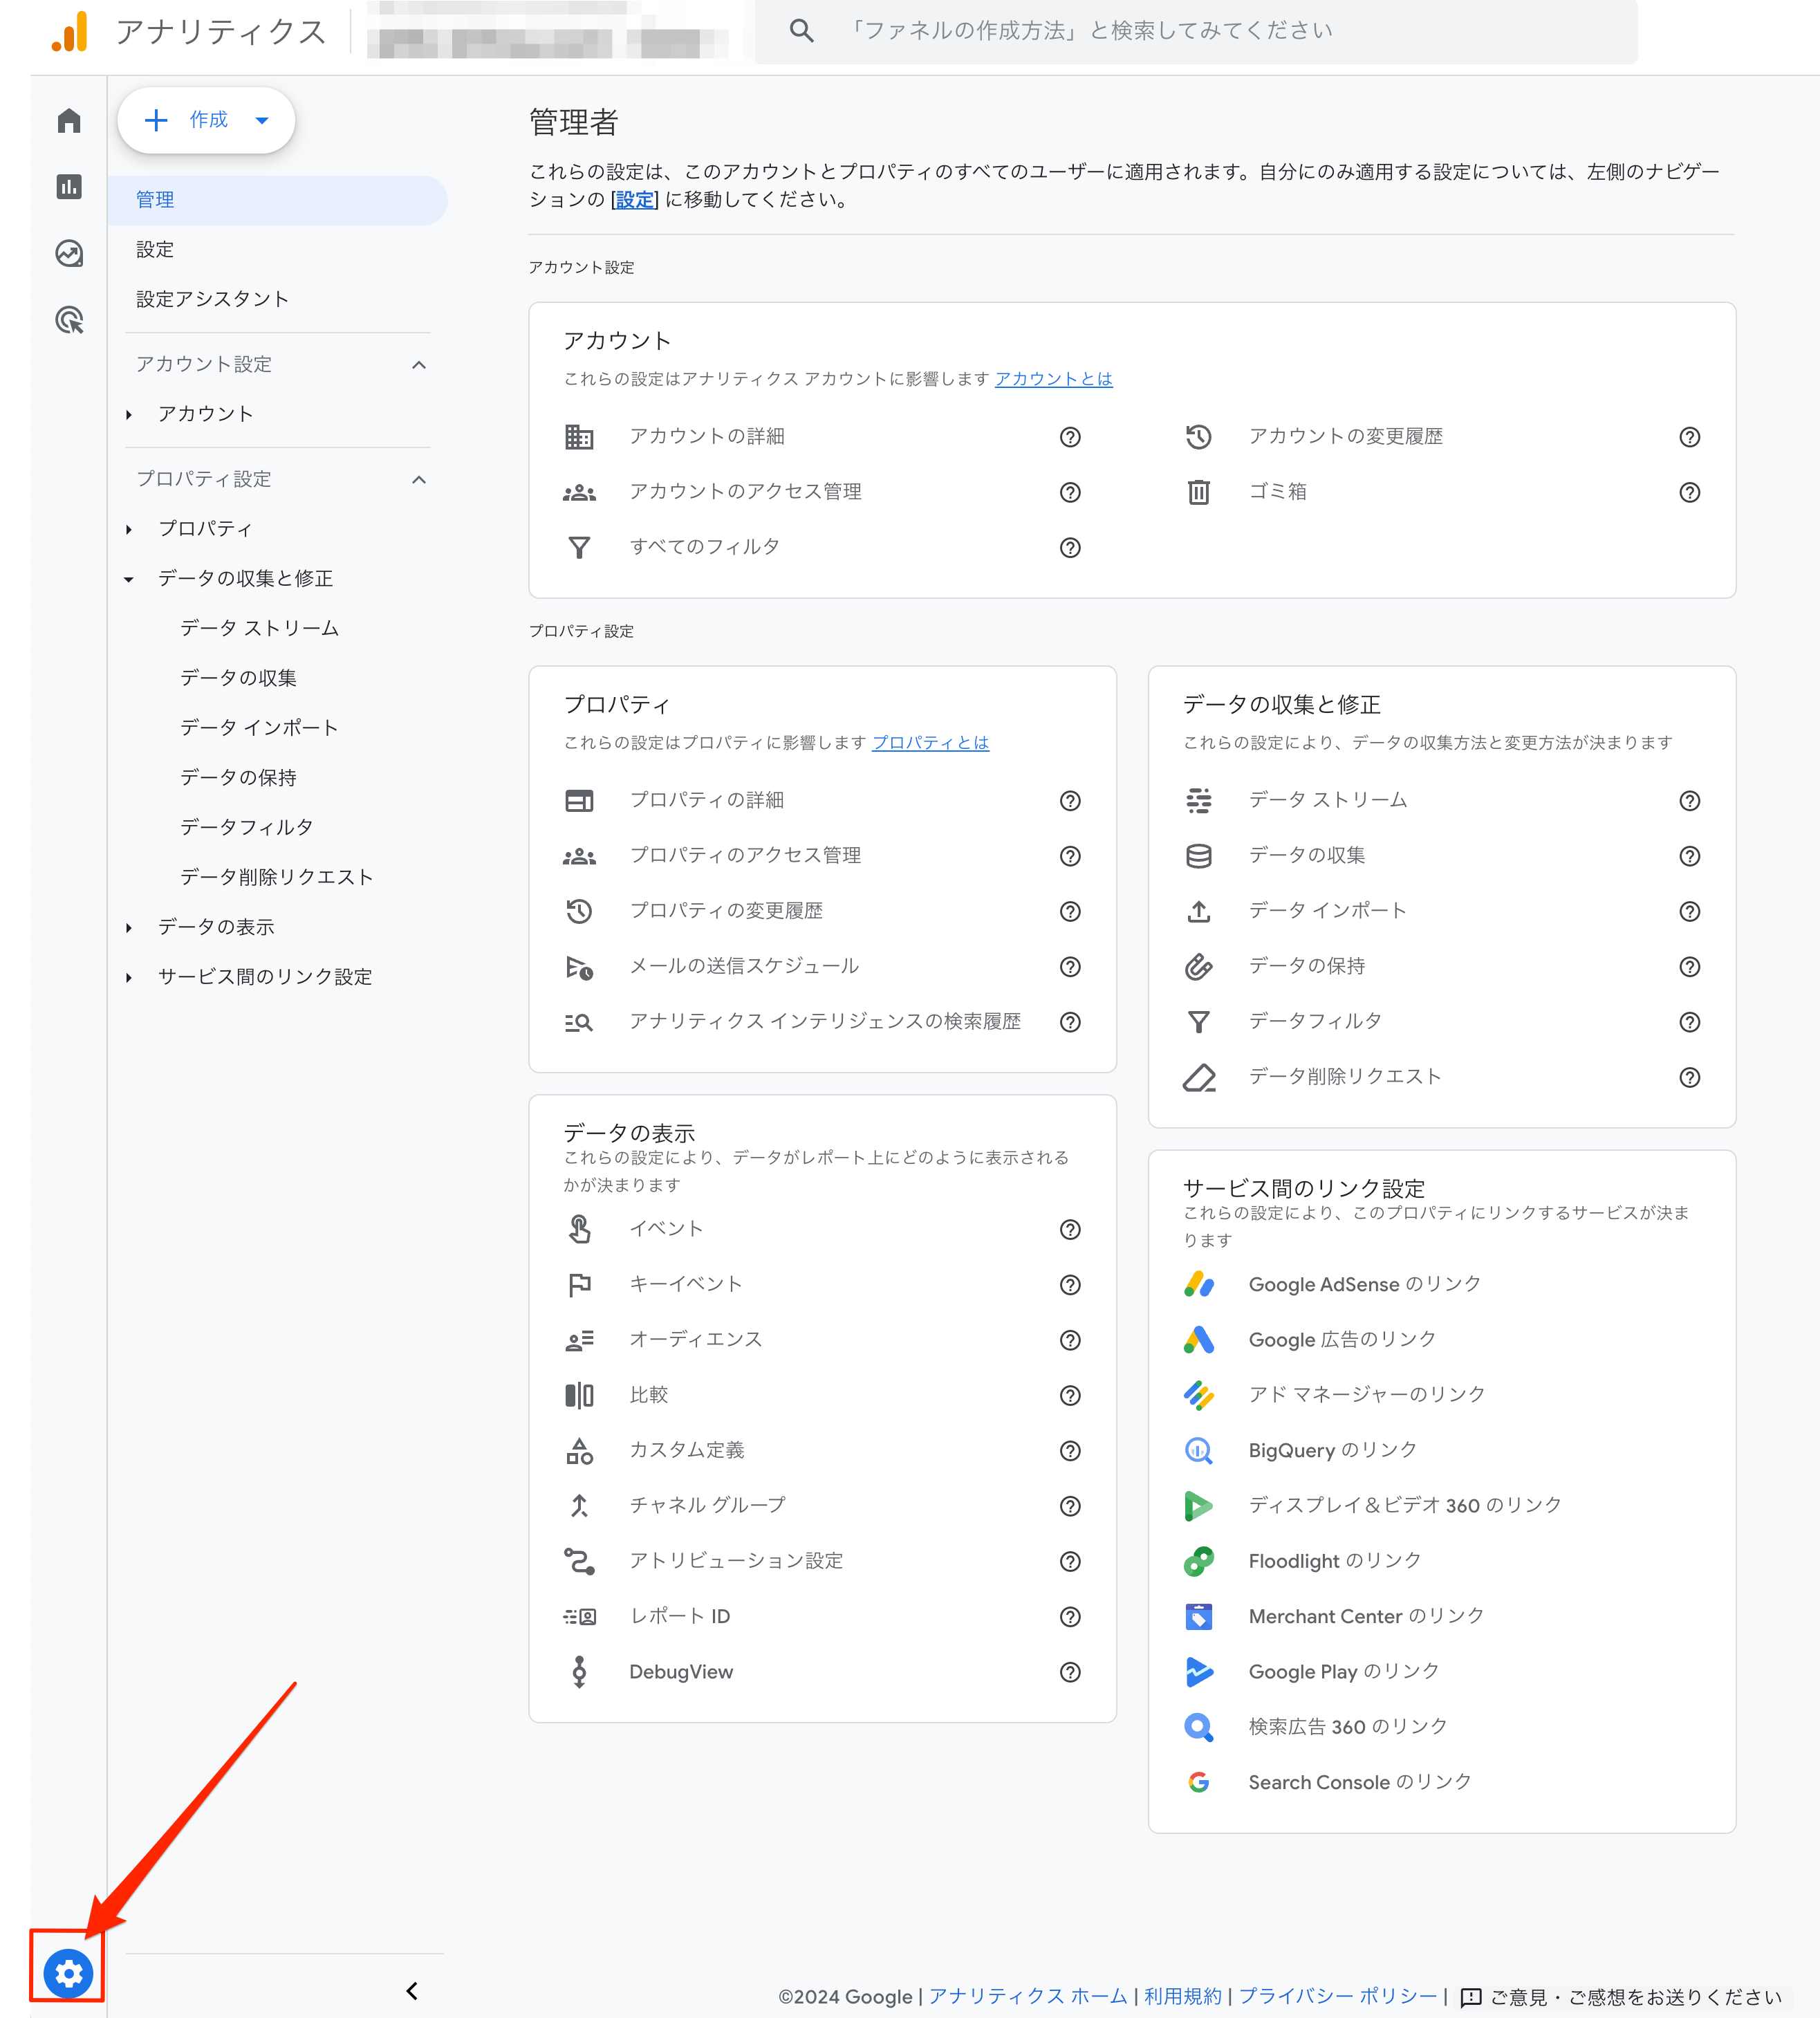
Task: Open the Advertising target icon
Action: (x=69, y=320)
